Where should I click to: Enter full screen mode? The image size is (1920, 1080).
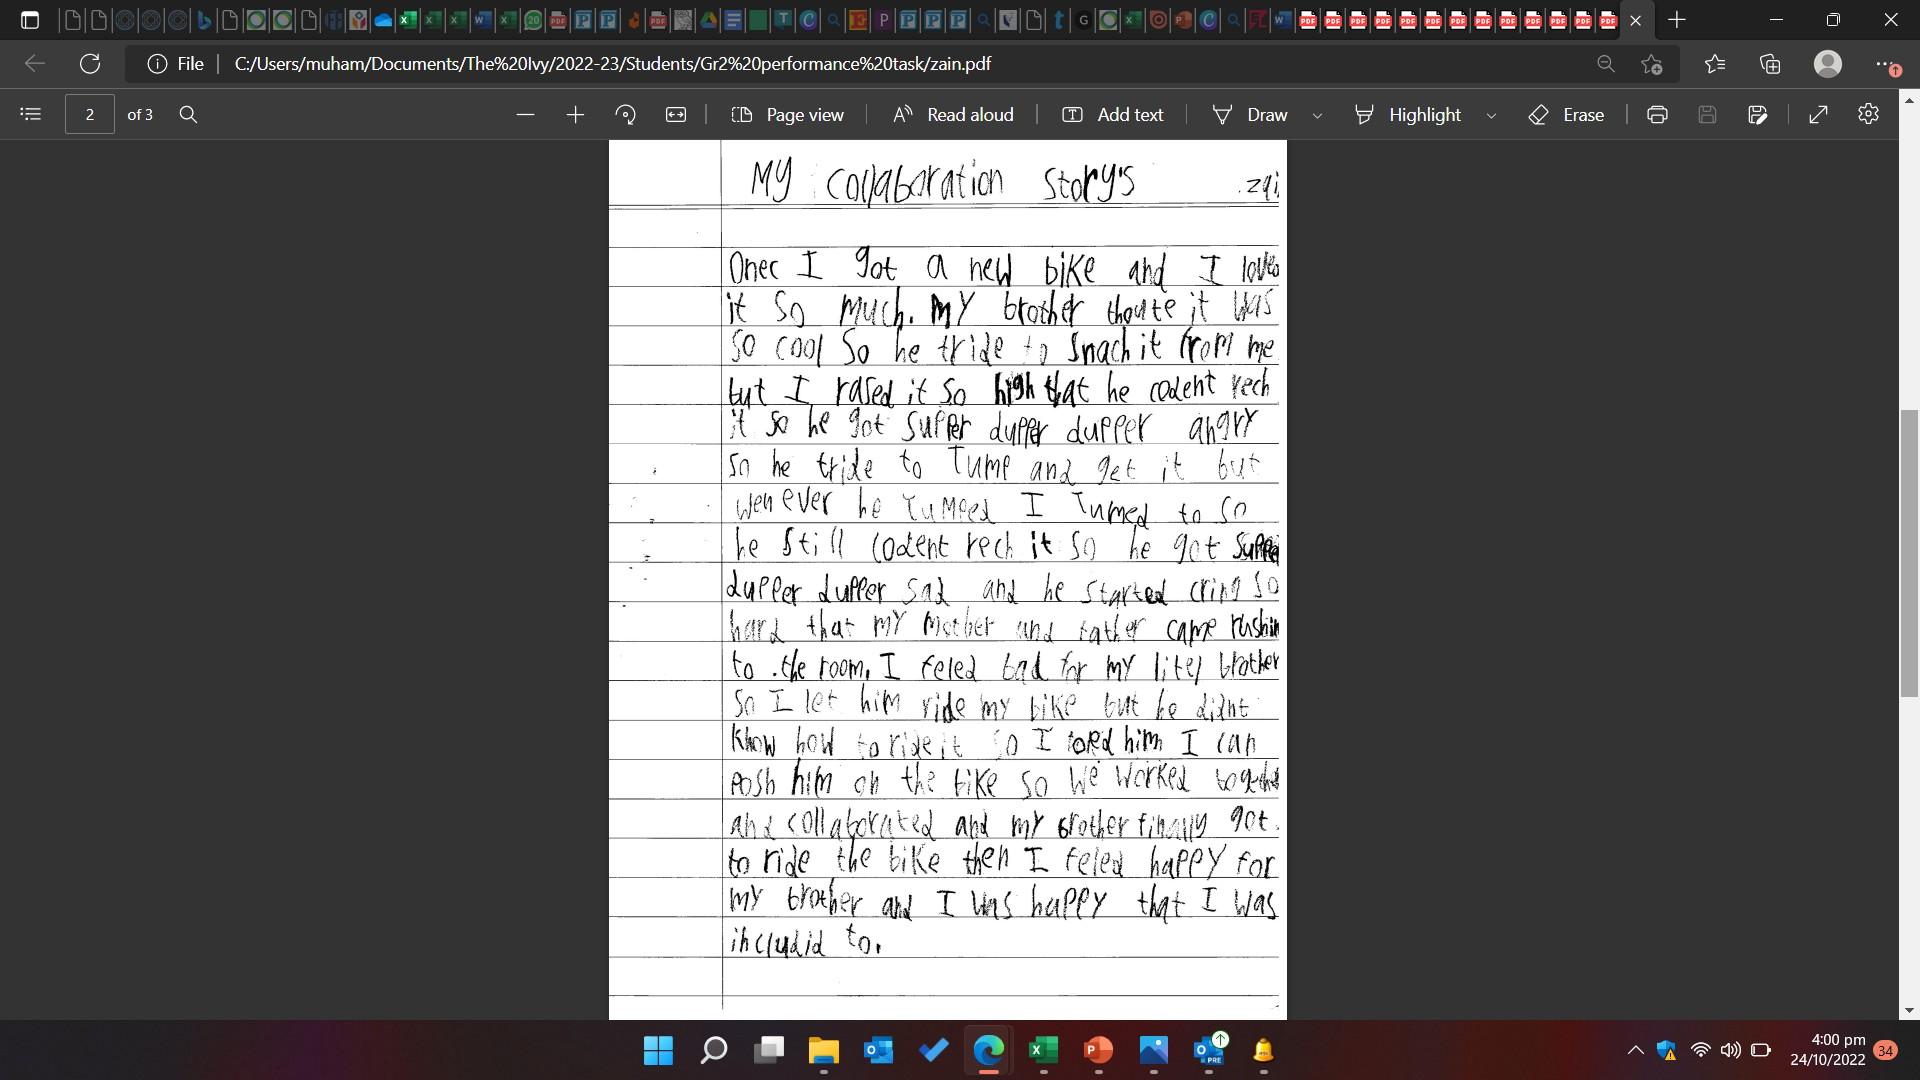1819,114
